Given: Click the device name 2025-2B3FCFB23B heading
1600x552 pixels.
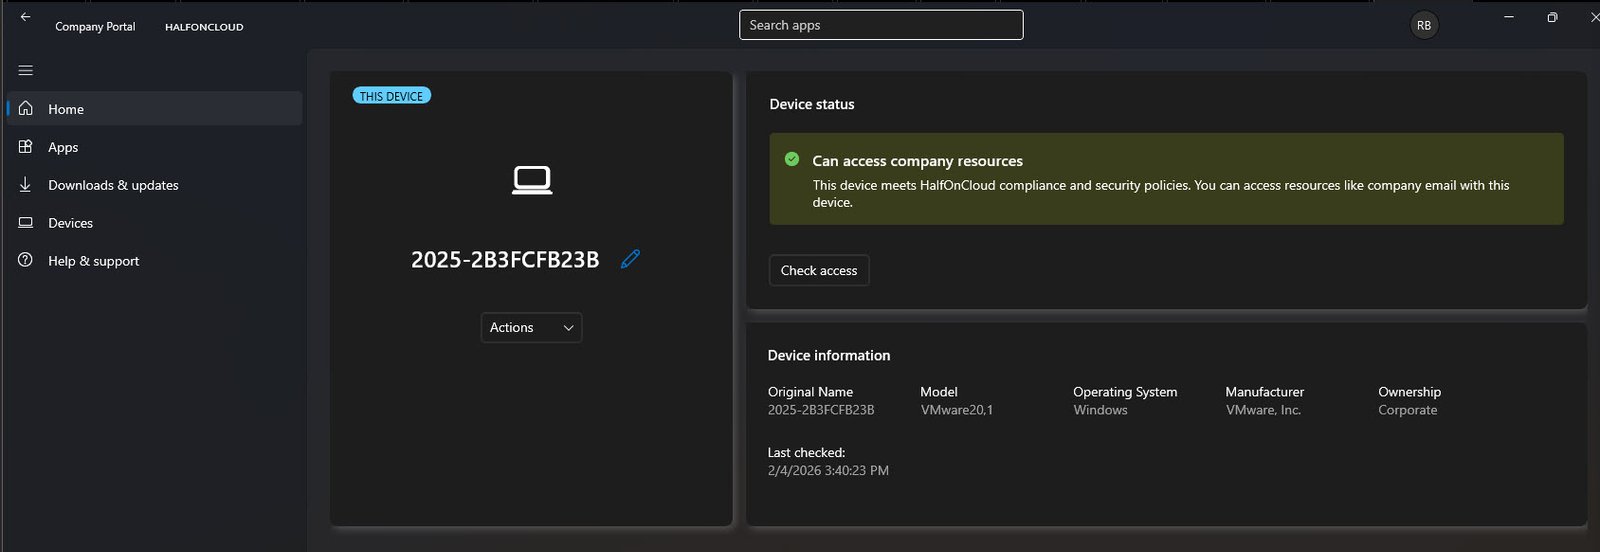Looking at the screenshot, I should 505,260.
